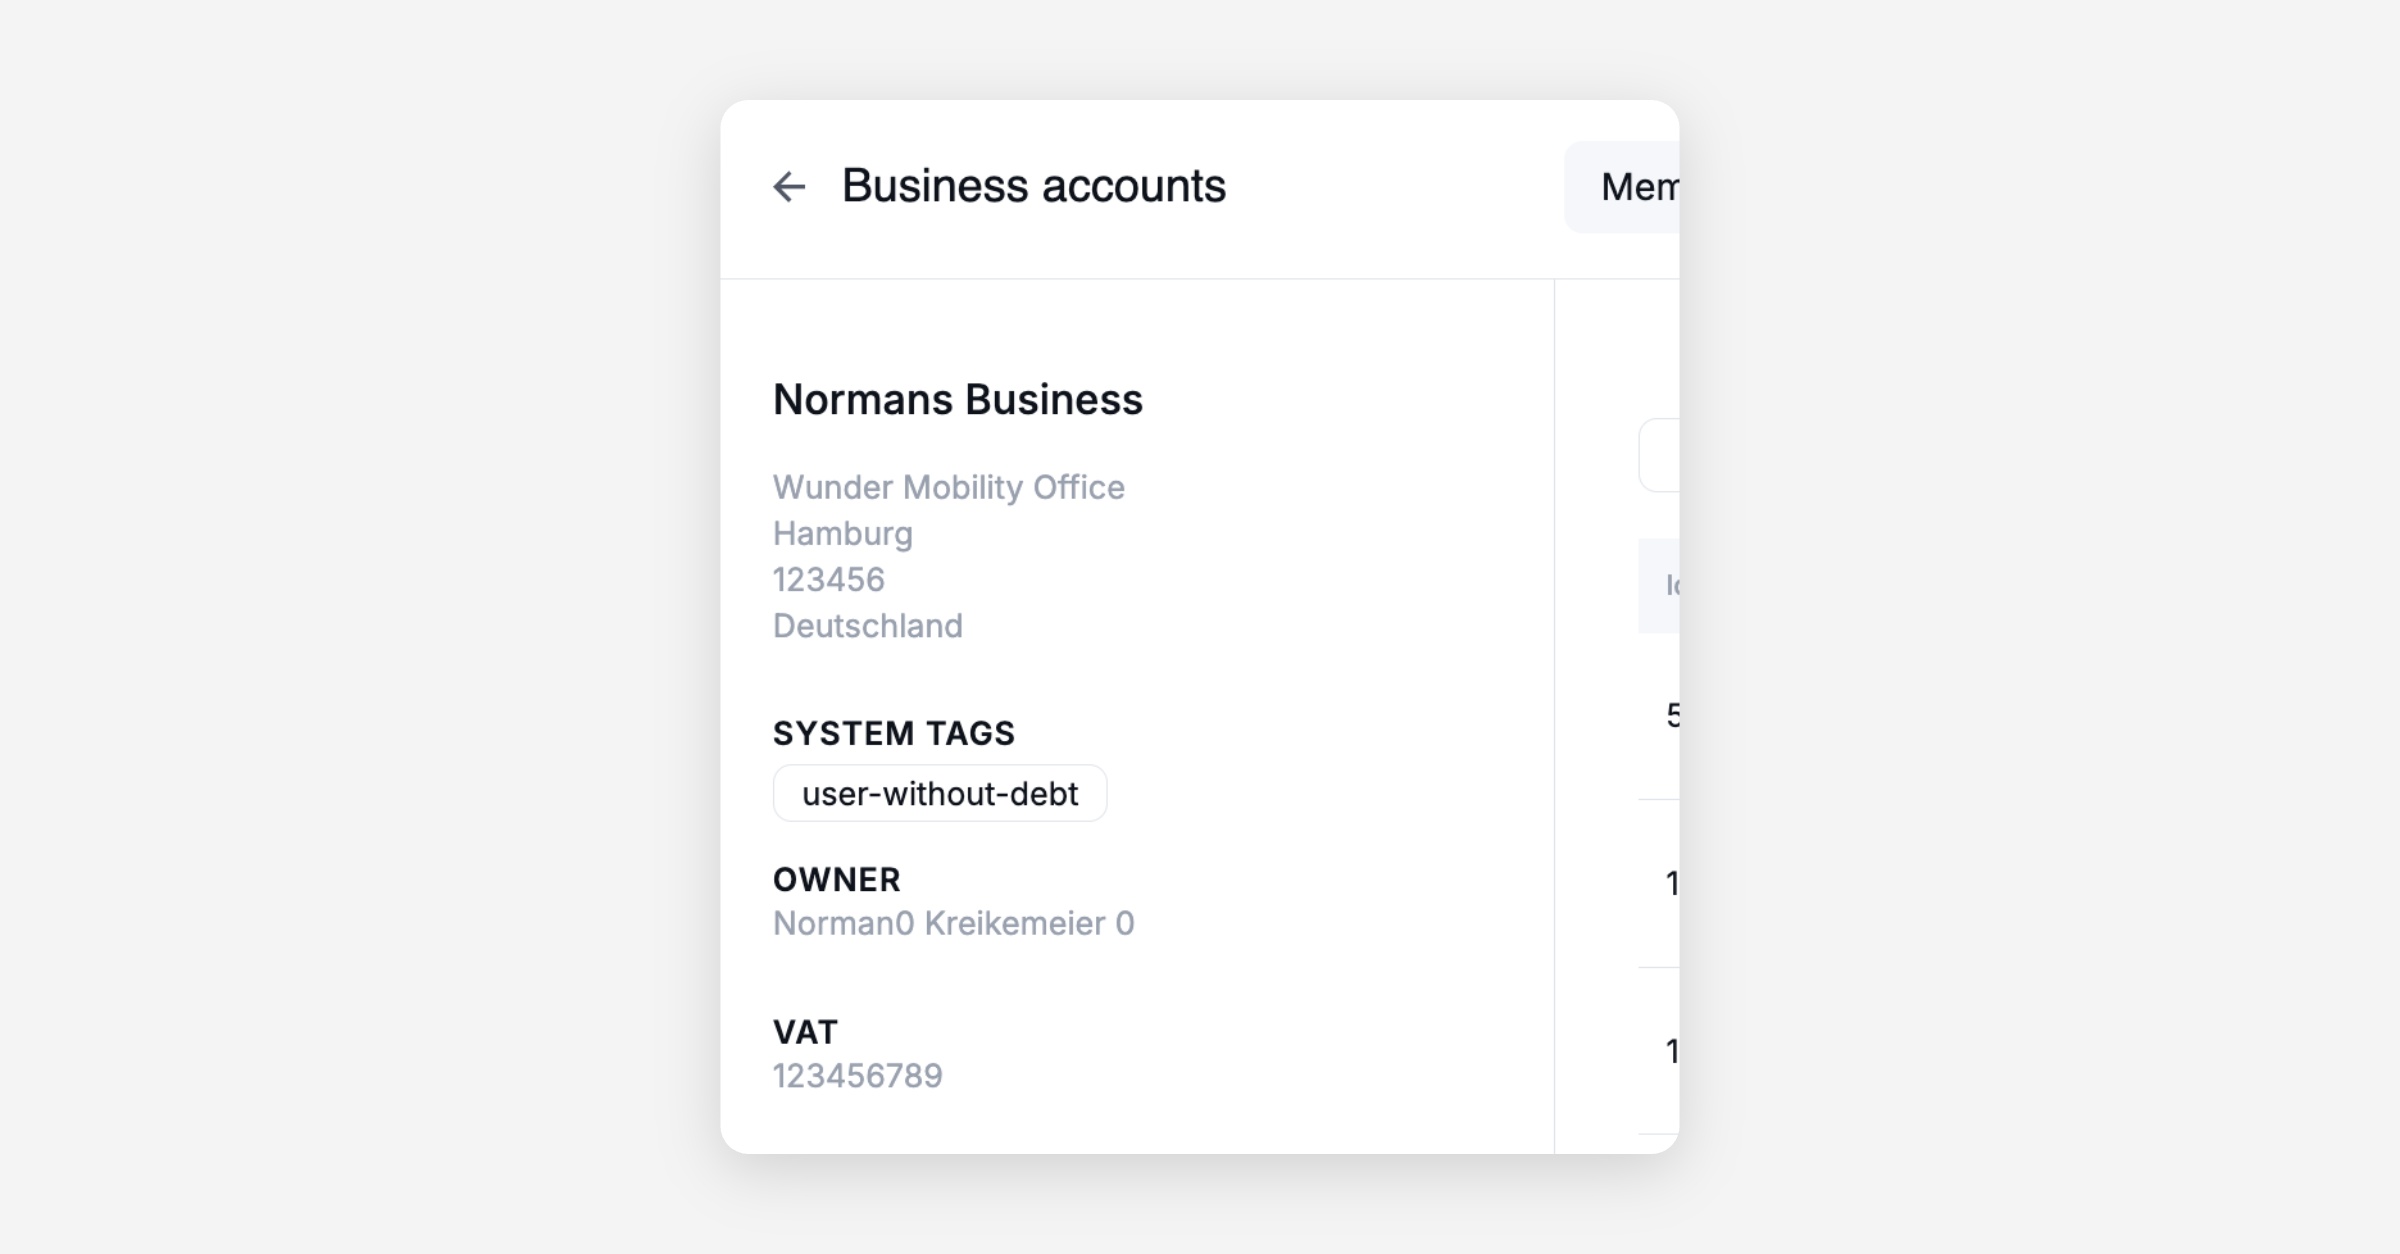Focus the cut-off input field at right edge
This screenshot has height=1254, width=2400.
(1660, 456)
